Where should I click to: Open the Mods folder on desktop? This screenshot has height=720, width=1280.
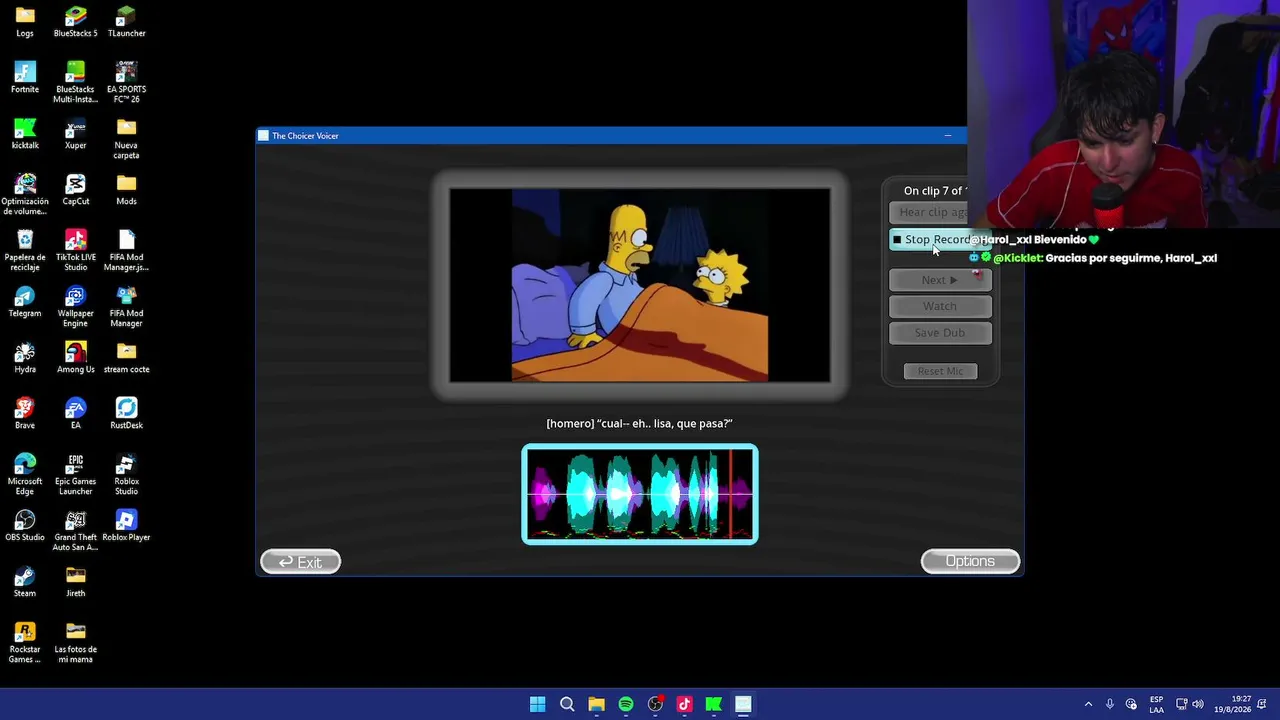pos(126,190)
